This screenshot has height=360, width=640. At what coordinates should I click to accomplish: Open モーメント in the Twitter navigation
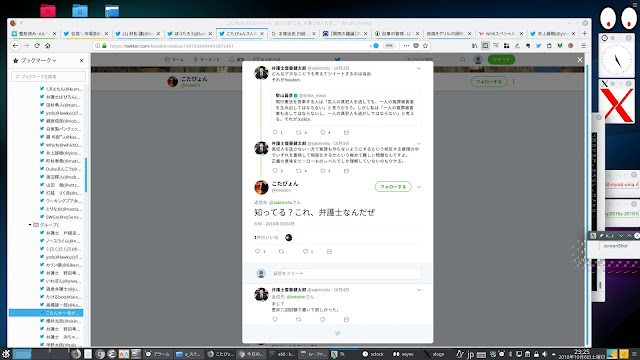(x=207, y=60)
